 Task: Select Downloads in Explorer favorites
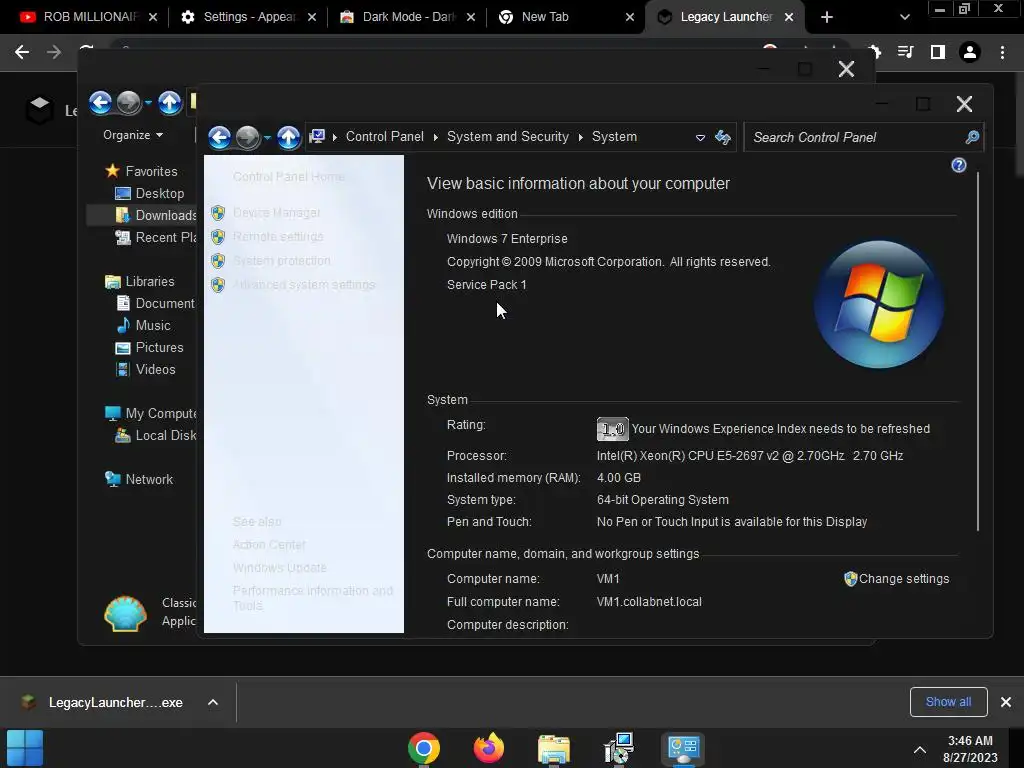(155, 216)
